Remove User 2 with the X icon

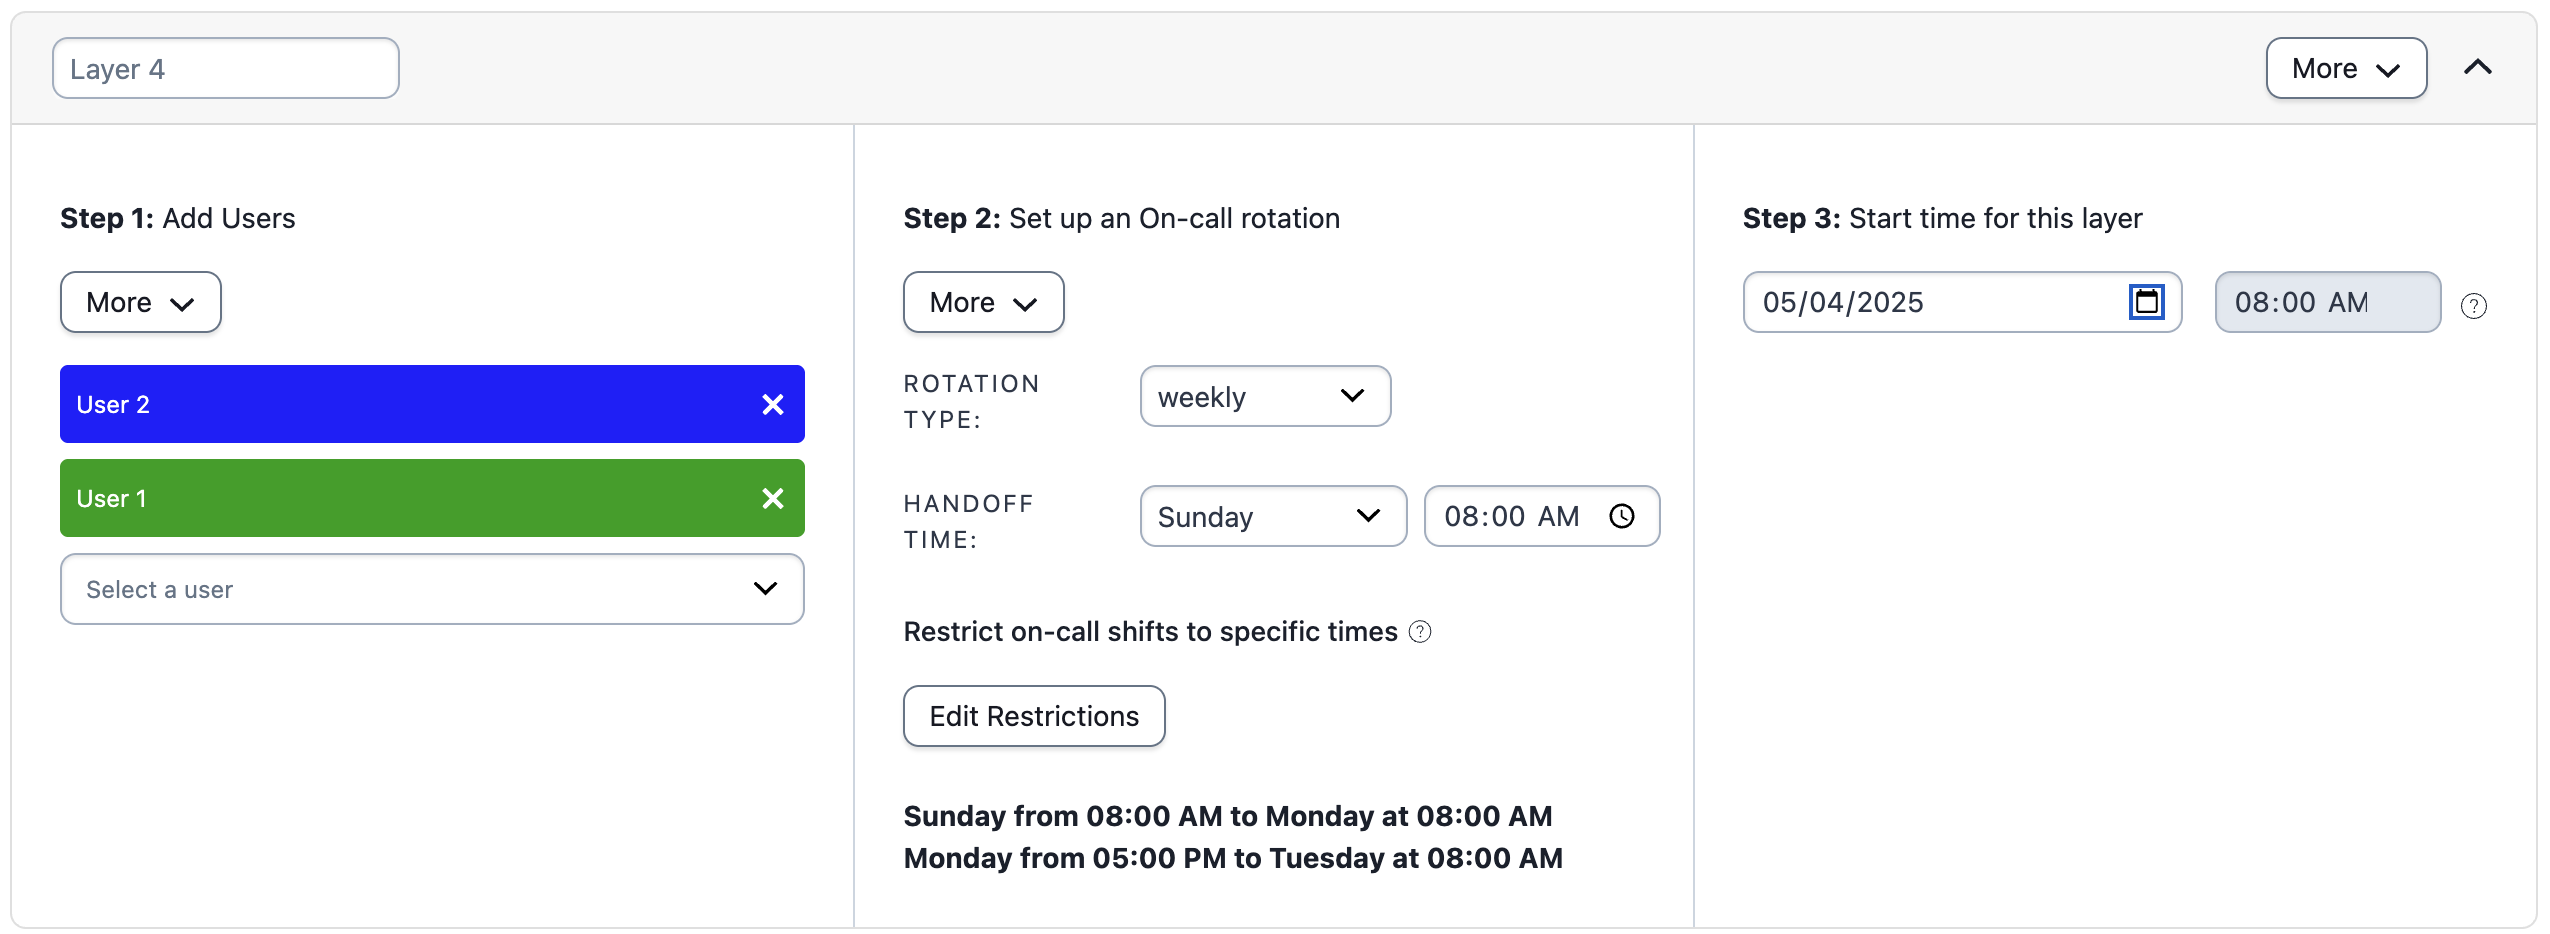click(x=772, y=405)
